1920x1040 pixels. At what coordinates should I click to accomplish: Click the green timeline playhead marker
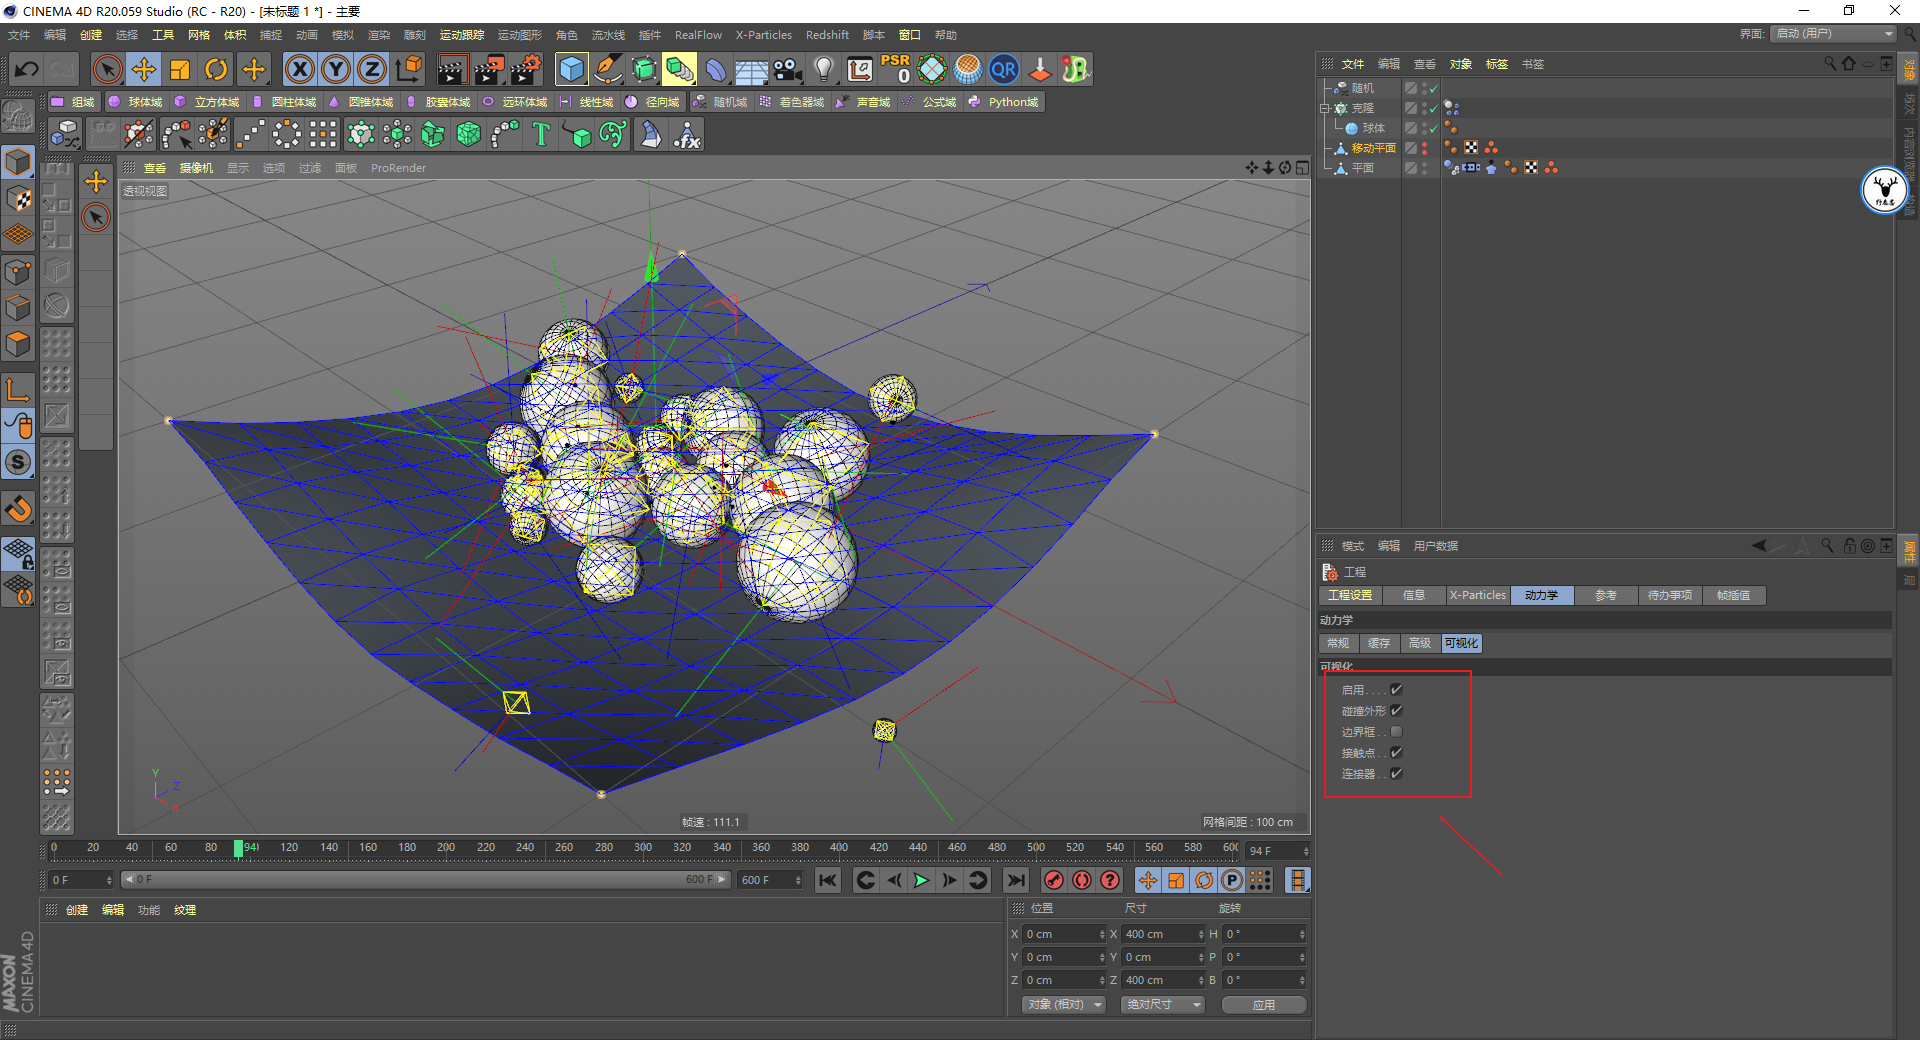click(x=239, y=848)
